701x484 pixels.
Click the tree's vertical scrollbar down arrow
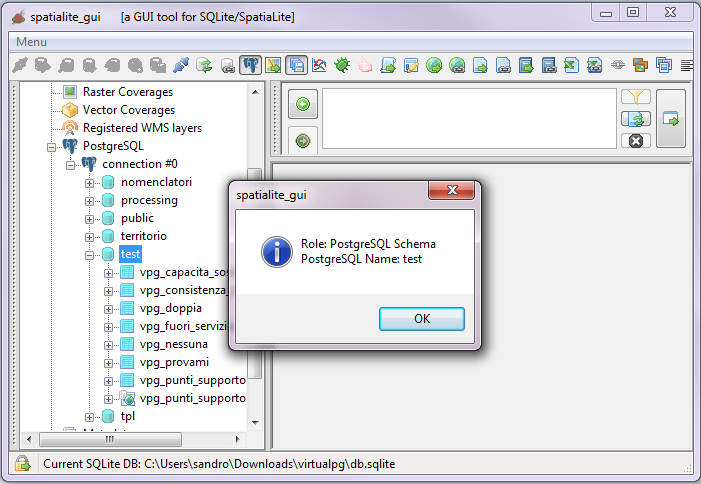[x=255, y=422]
